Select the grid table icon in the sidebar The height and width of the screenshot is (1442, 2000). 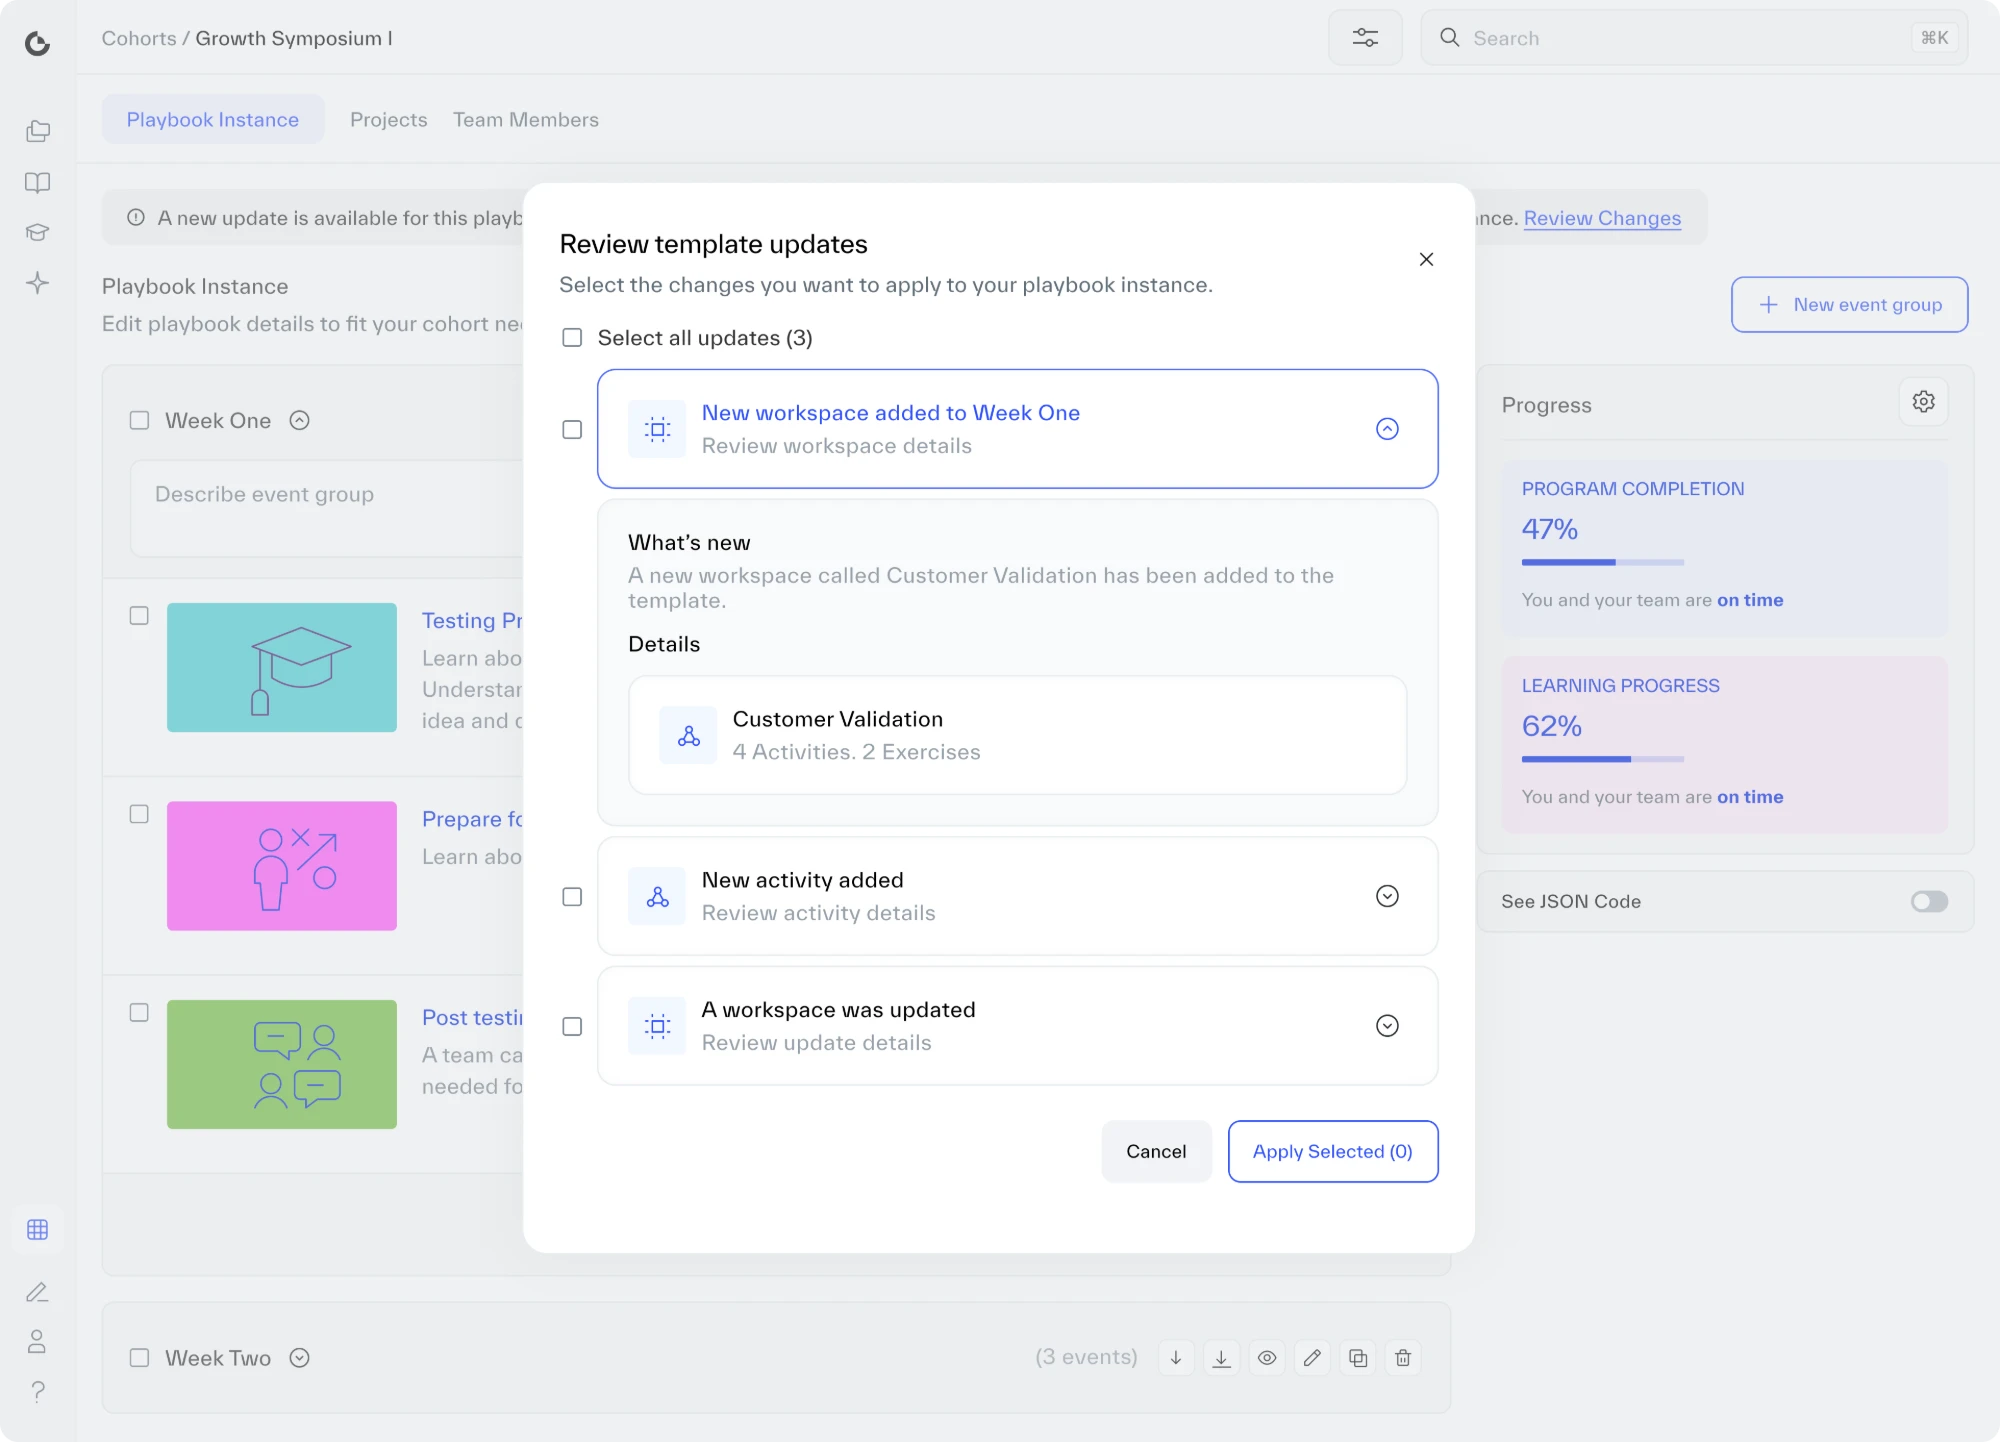tap(37, 1229)
